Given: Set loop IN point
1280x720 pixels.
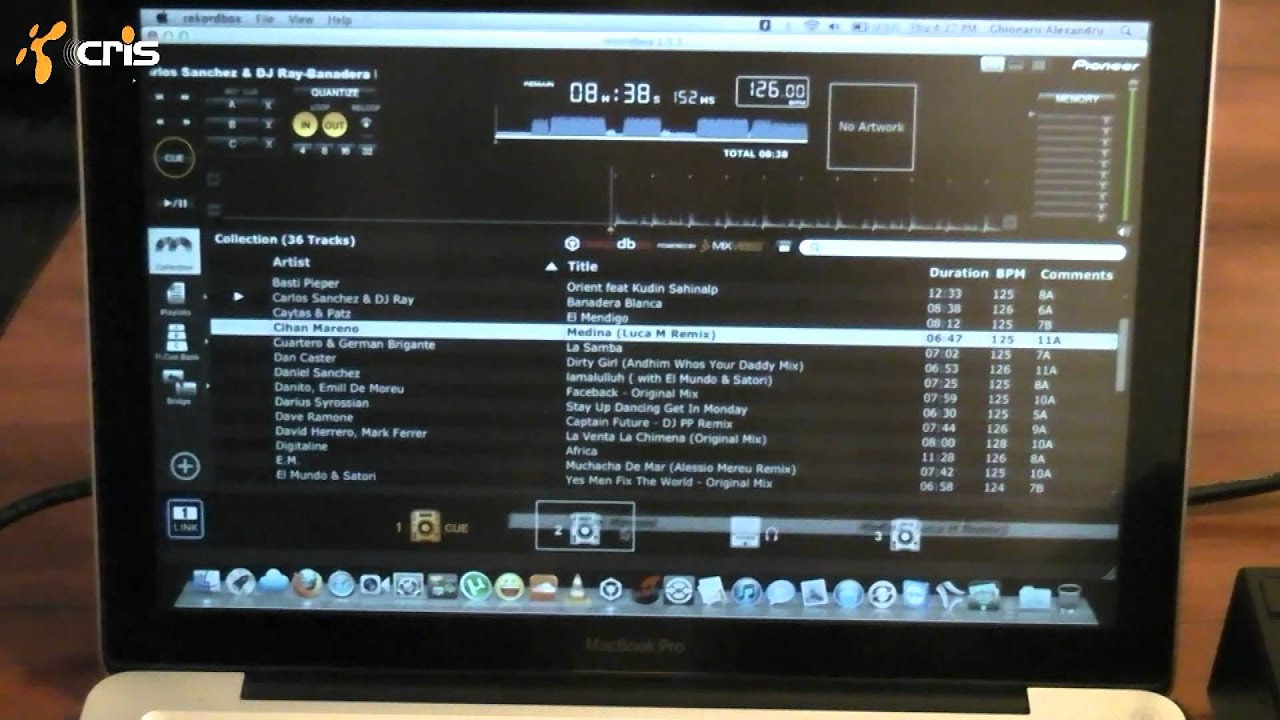Looking at the screenshot, I should (x=303, y=125).
